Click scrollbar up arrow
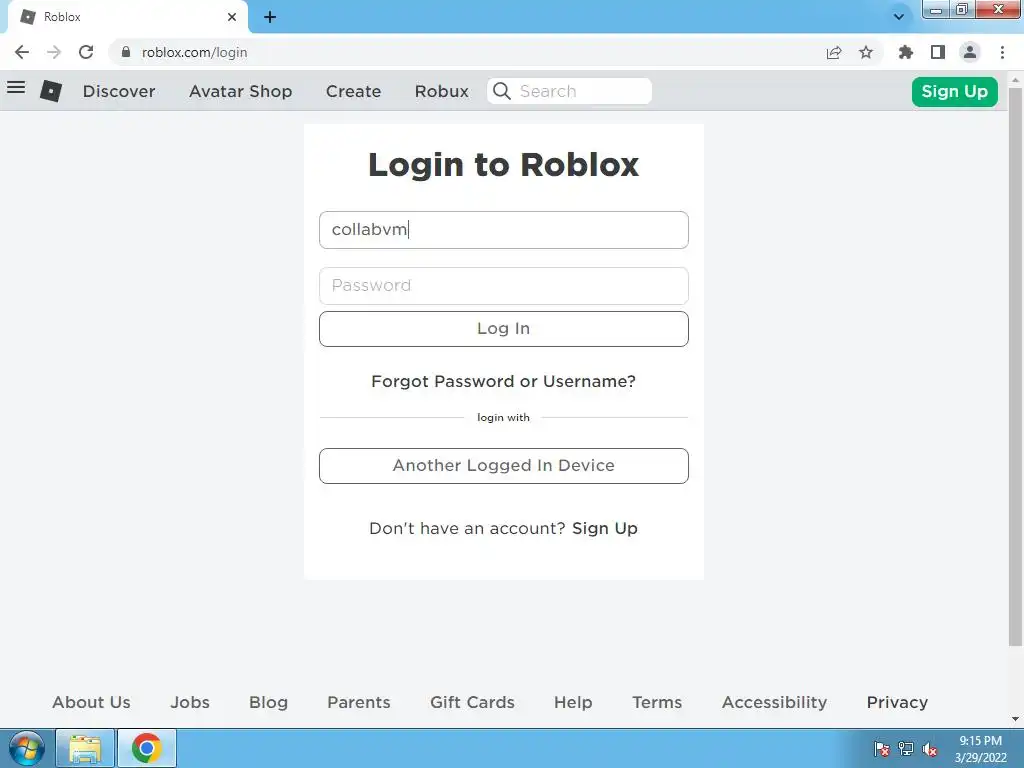The height and width of the screenshot is (768, 1024). click(1015, 80)
